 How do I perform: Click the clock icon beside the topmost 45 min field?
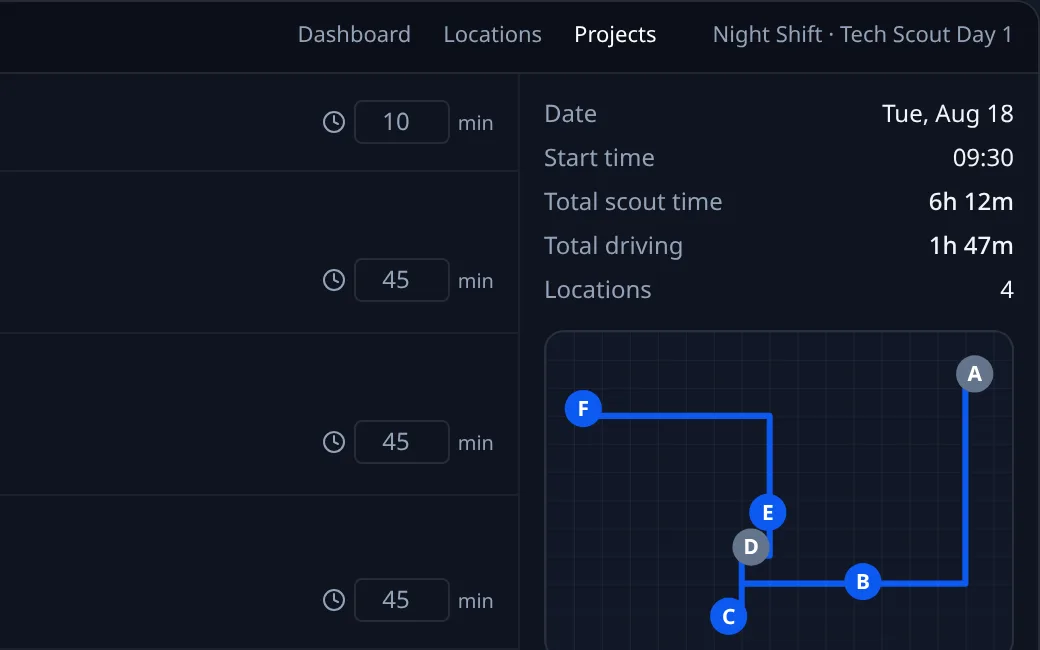pyautogui.click(x=334, y=280)
